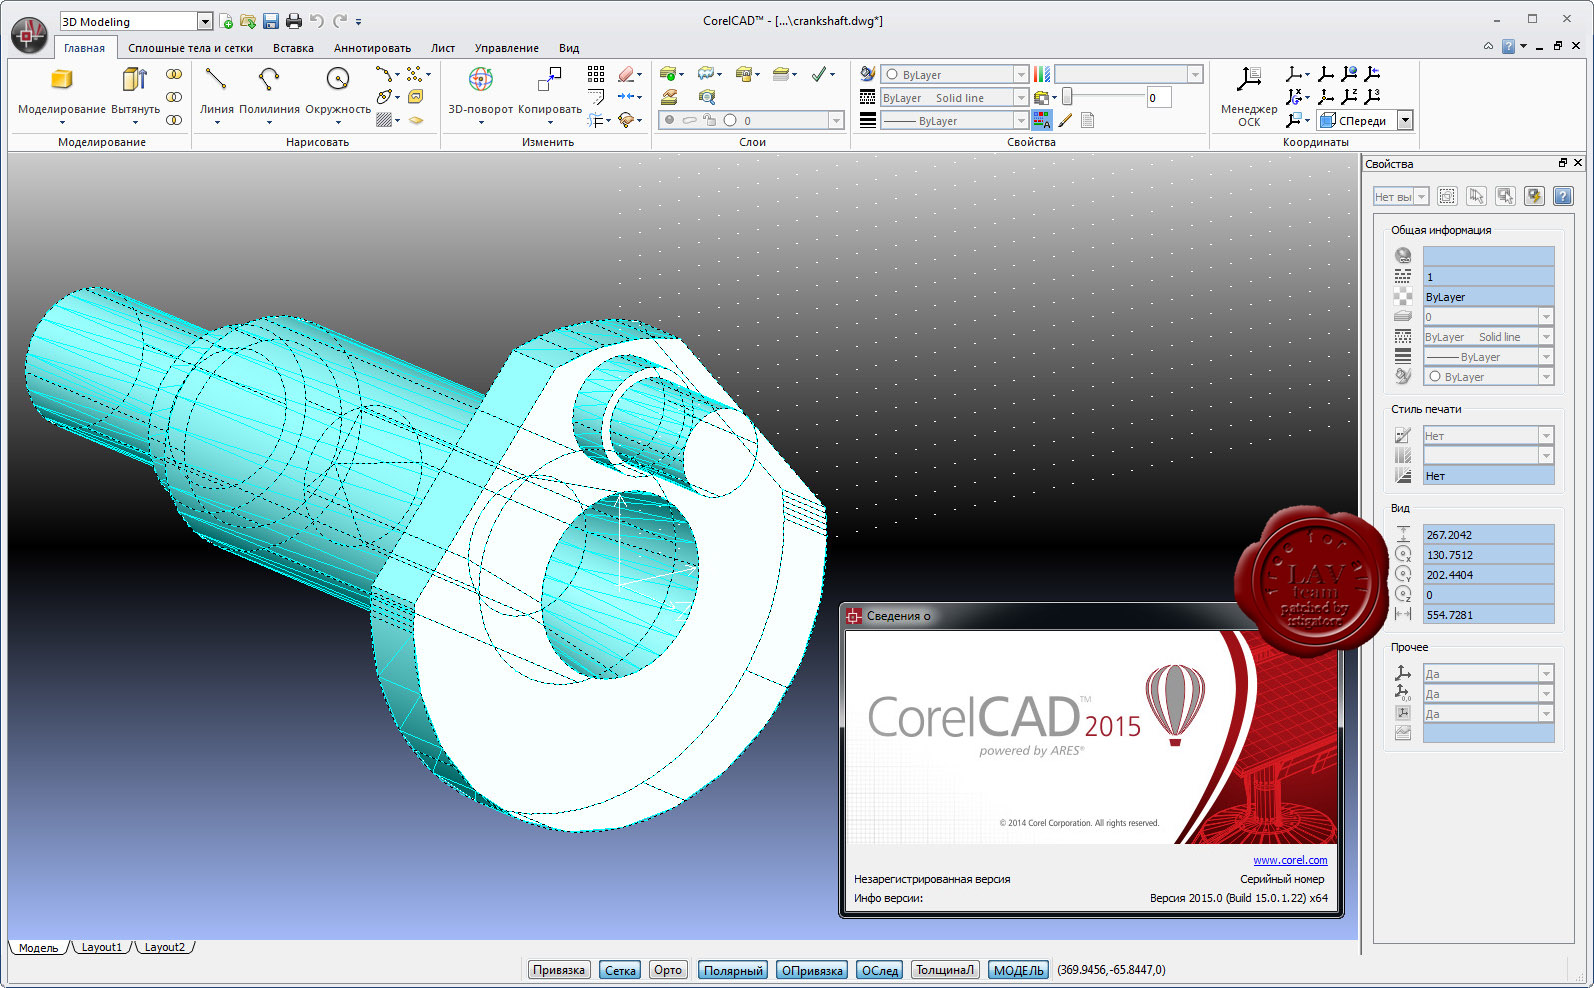This screenshot has height=988, width=1594.
Task: Open Сплошные тела и сетки tab
Action: tap(190, 48)
